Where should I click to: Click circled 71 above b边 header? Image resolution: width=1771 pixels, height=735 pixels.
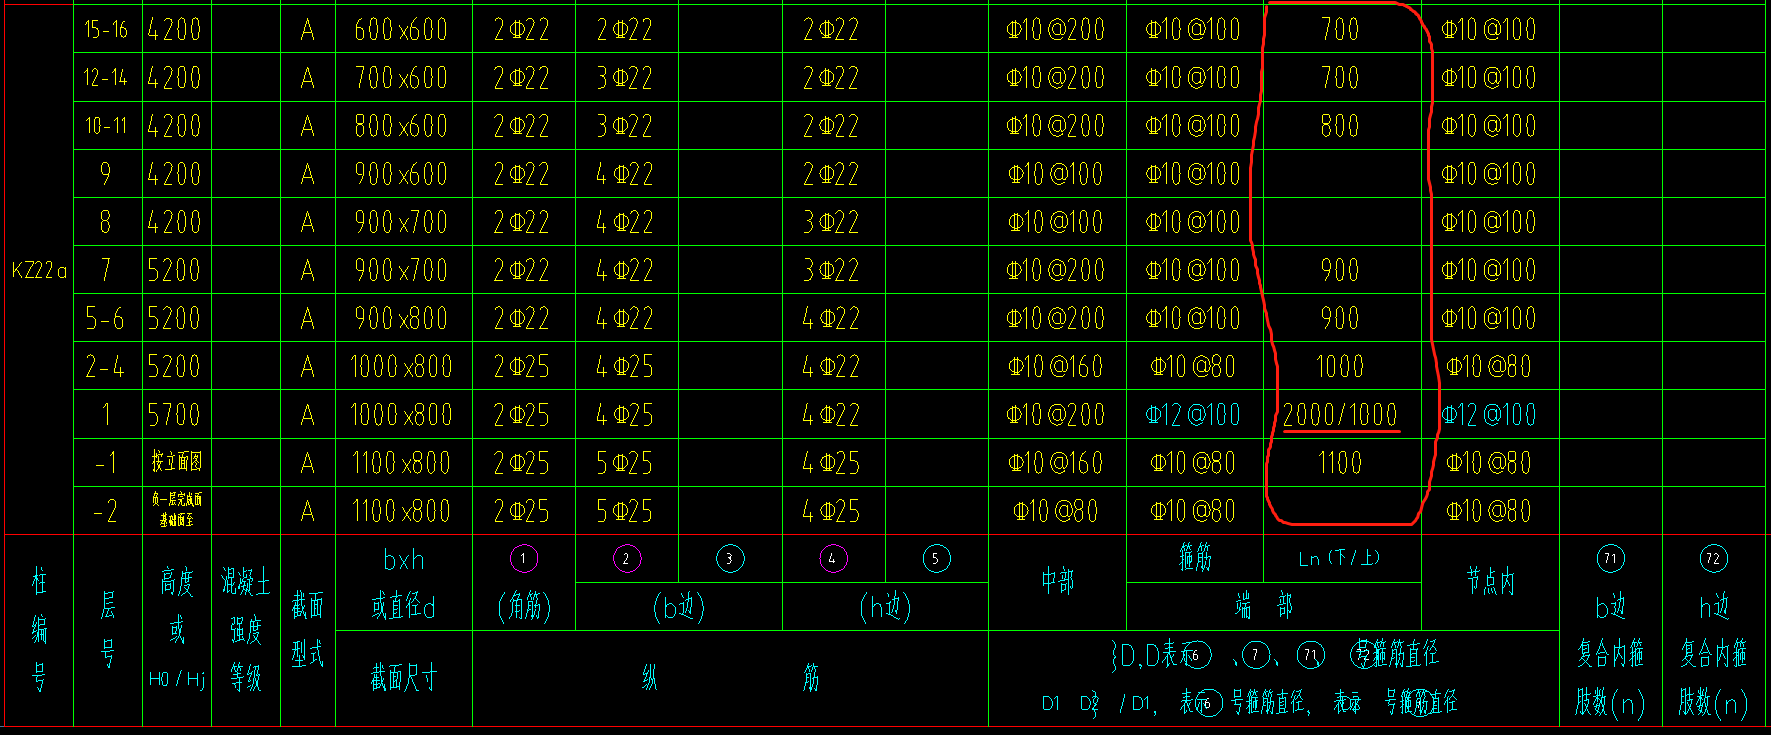(1610, 558)
